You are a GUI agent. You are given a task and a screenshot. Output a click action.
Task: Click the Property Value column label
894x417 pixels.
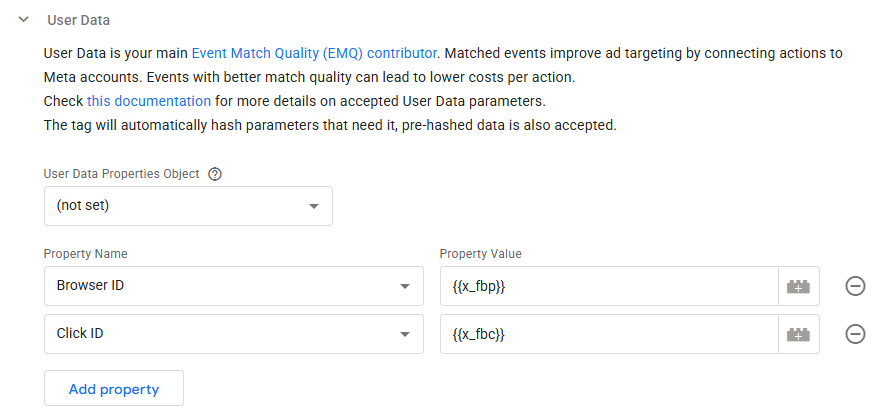point(481,254)
